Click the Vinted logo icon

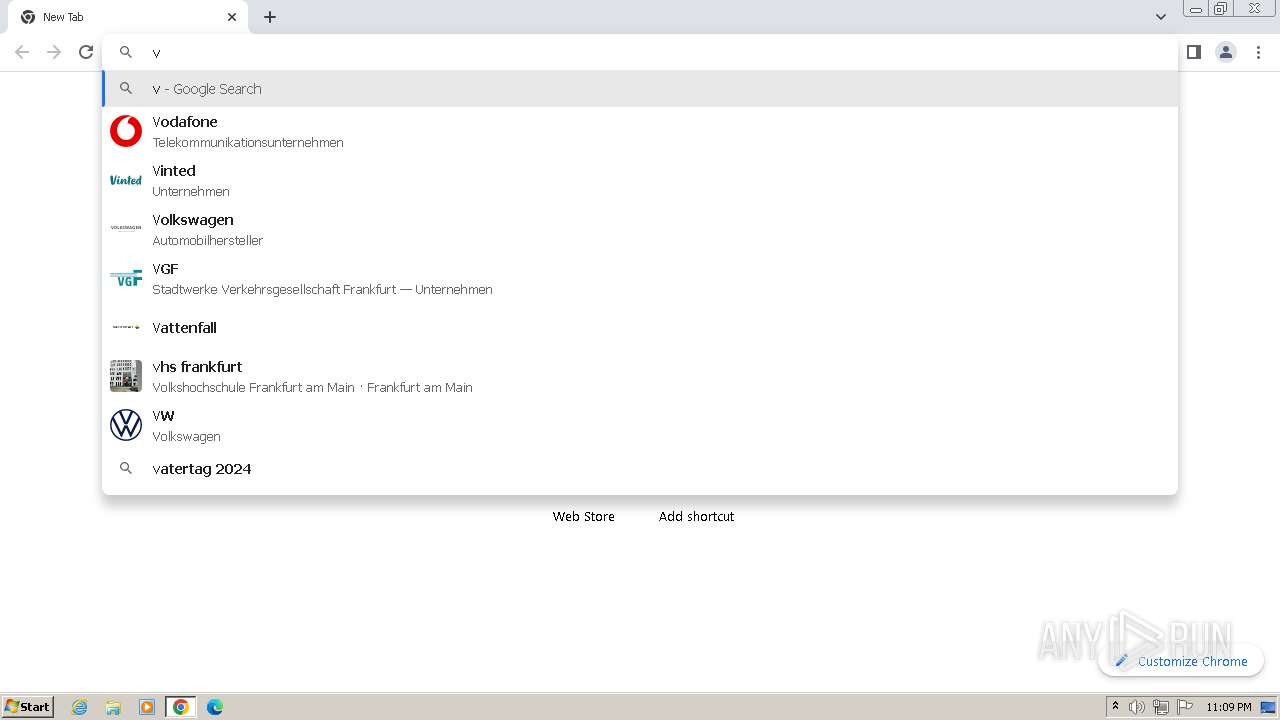pos(126,180)
